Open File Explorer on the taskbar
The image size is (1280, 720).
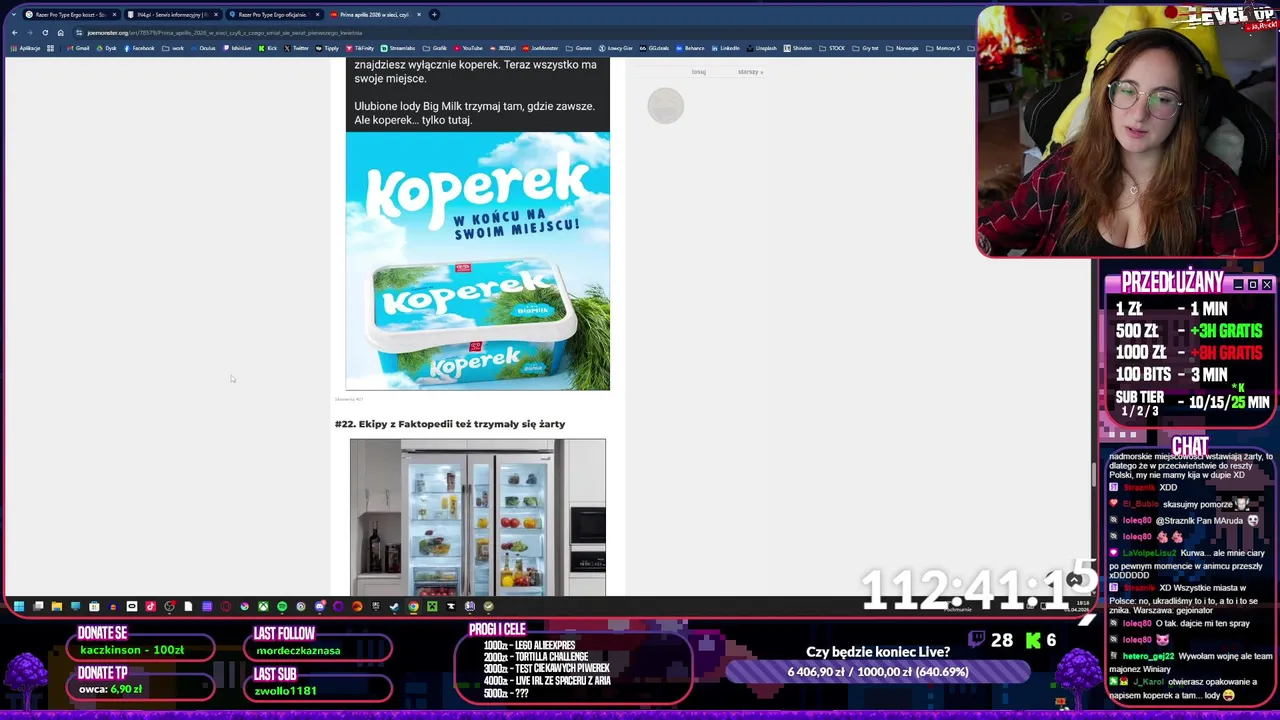point(57,606)
